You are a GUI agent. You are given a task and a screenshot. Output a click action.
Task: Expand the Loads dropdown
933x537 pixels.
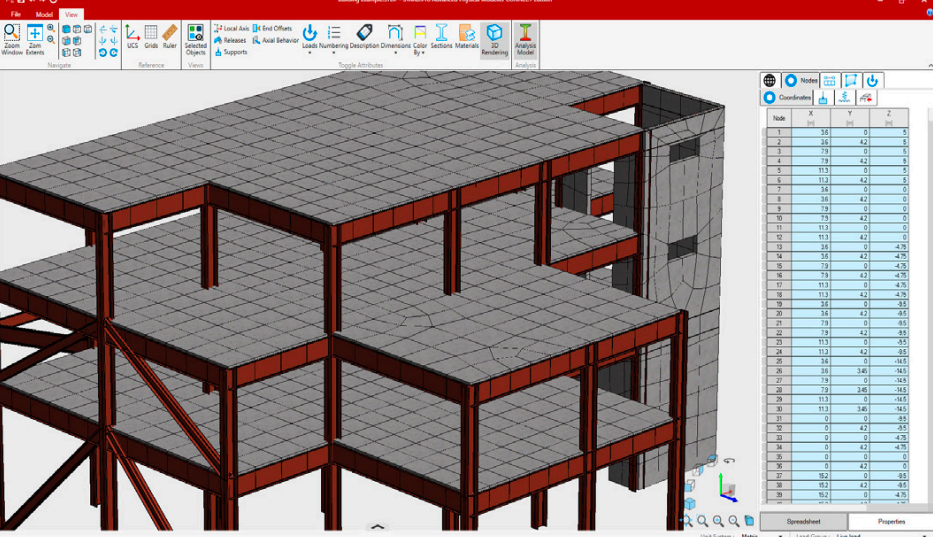point(310,38)
